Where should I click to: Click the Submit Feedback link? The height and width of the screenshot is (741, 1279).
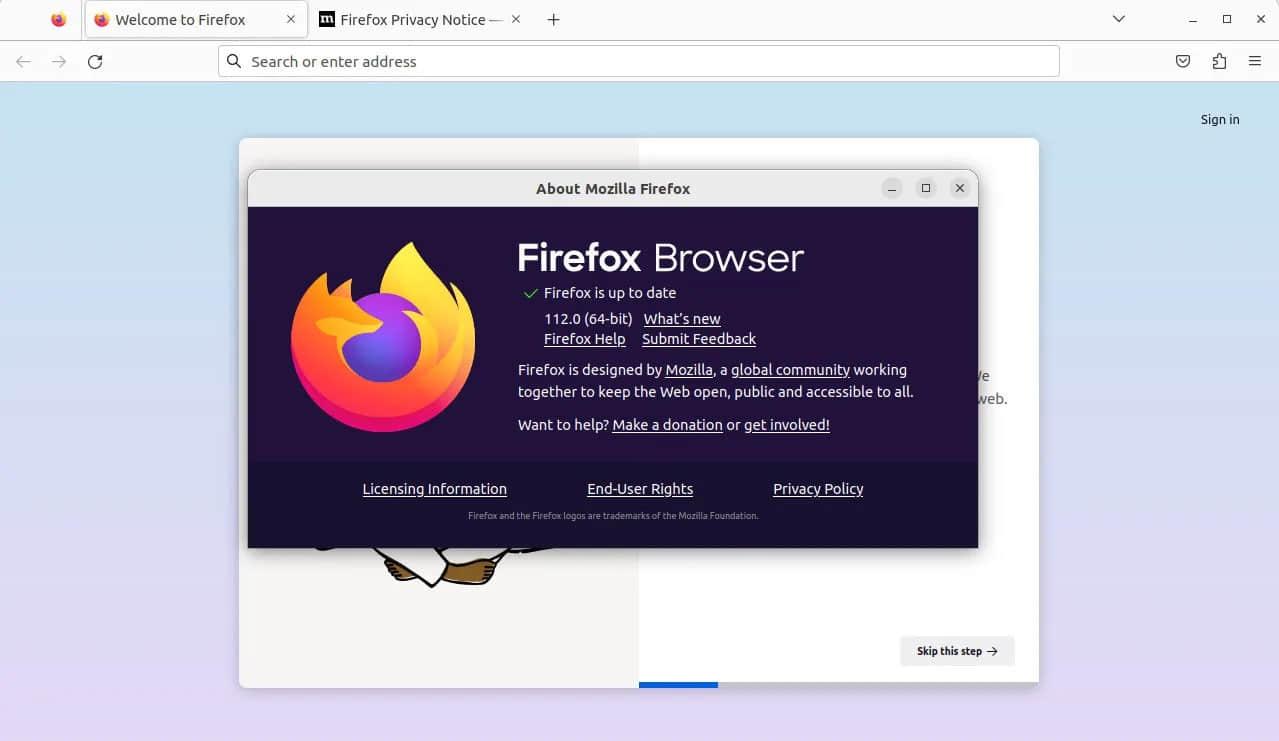[x=699, y=339]
